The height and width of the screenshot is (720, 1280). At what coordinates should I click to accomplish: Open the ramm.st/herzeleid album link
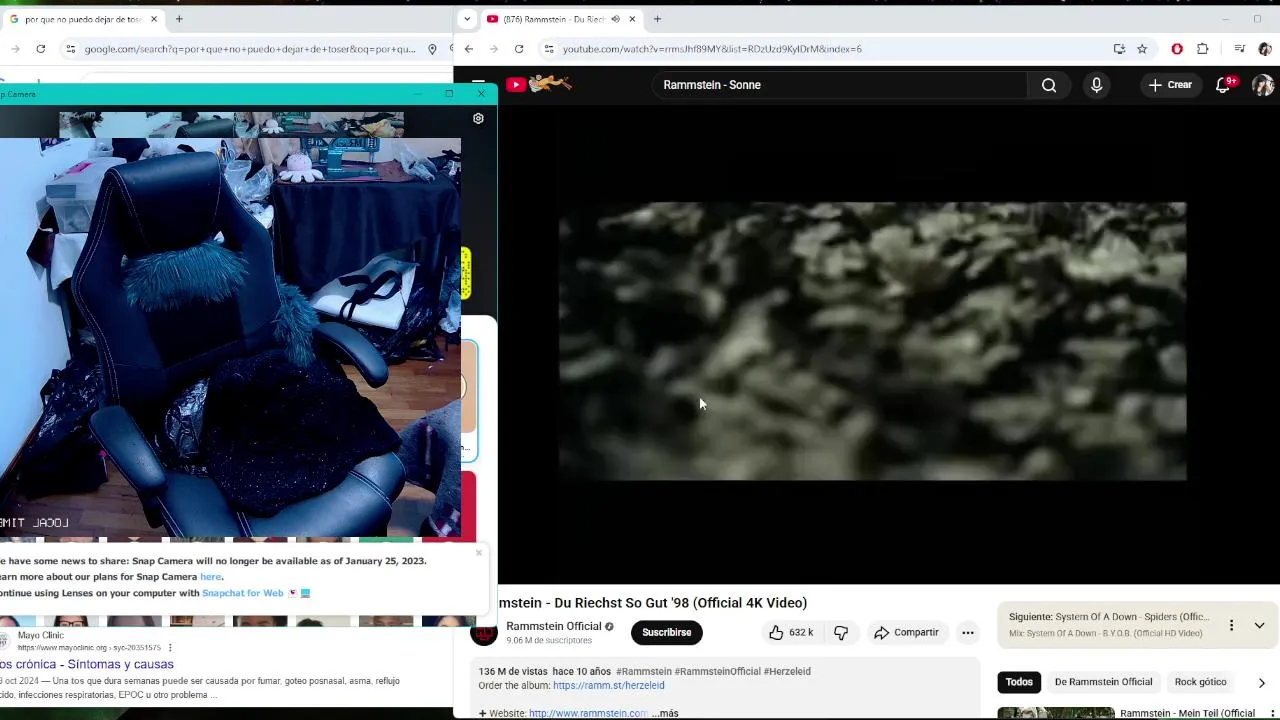coord(608,686)
